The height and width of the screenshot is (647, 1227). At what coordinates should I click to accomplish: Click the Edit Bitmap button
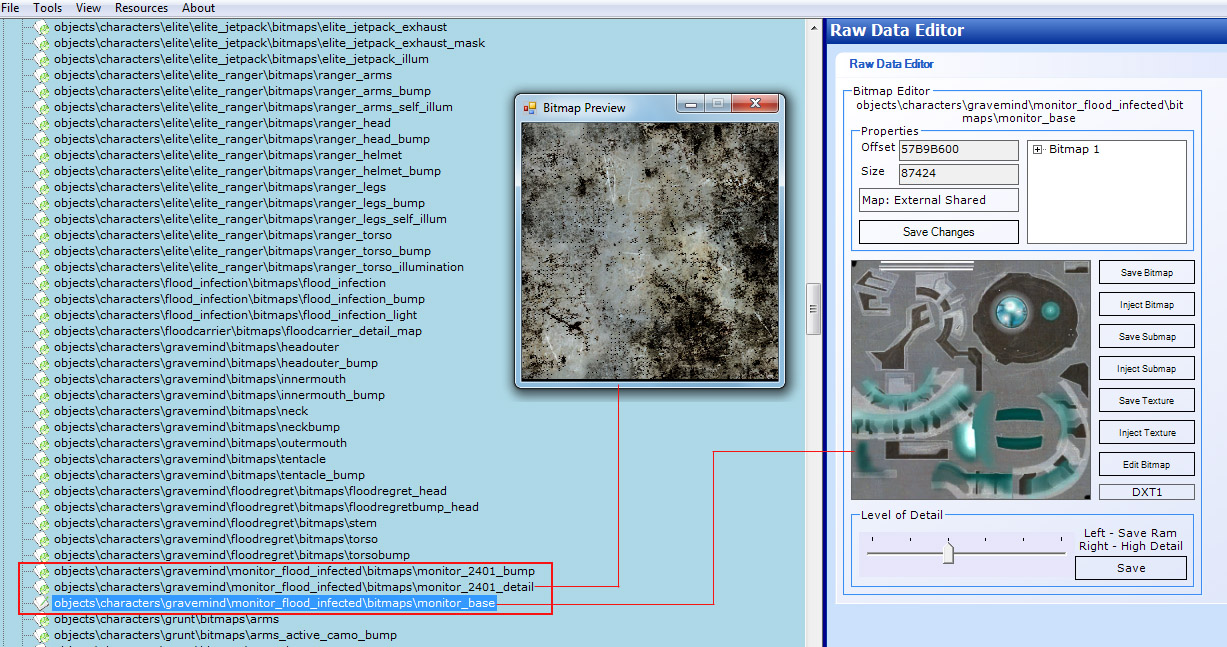1146,465
